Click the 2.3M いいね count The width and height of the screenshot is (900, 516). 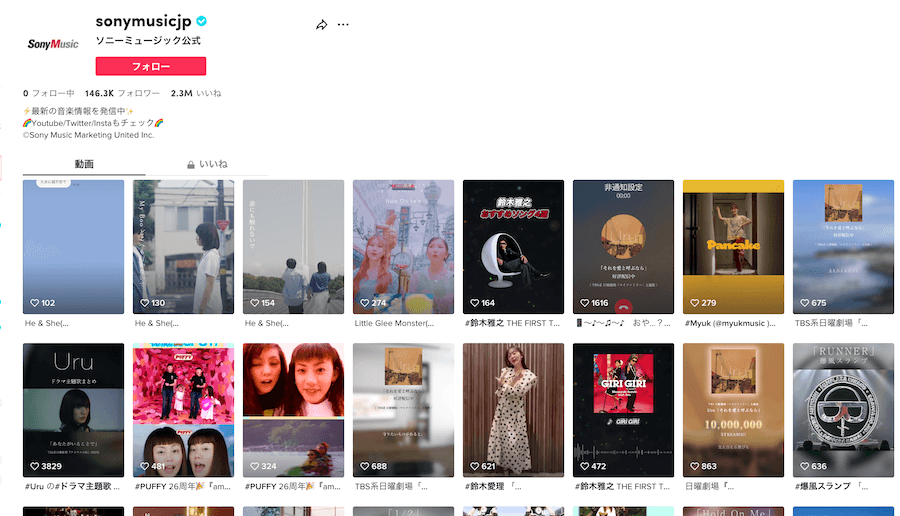click(x=196, y=93)
